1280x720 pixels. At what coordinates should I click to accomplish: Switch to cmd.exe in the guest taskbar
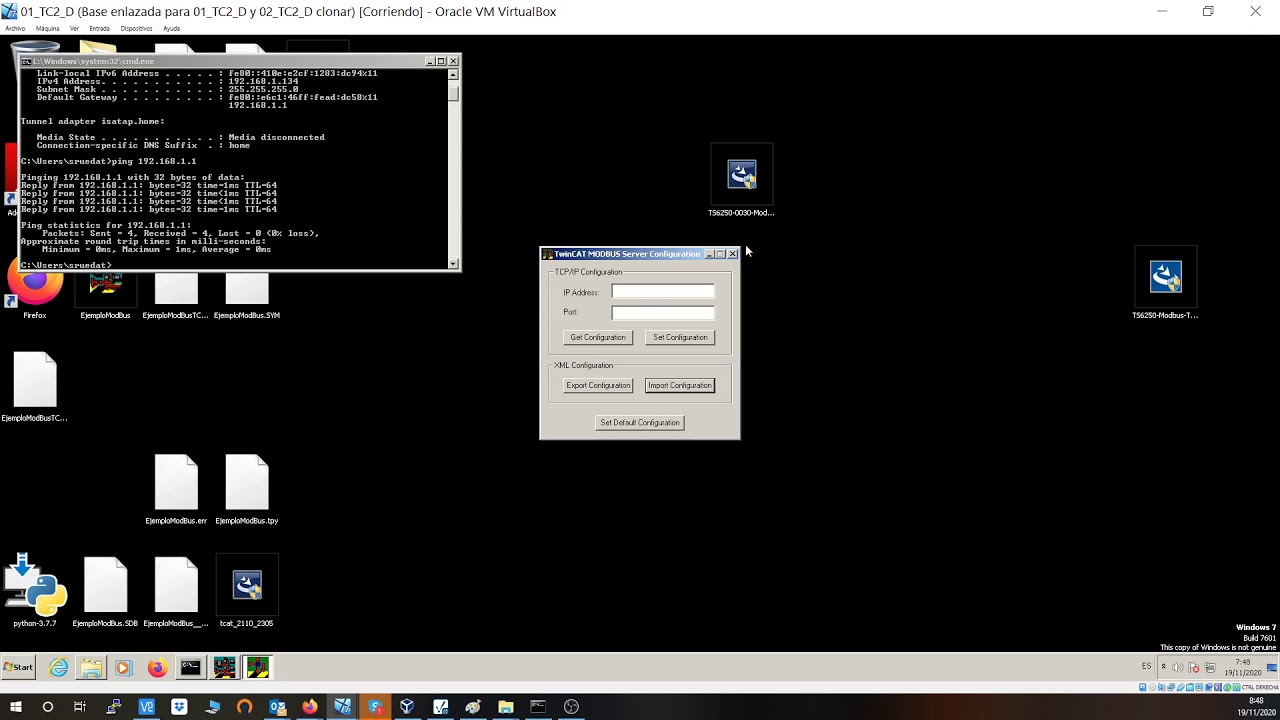[x=190, y=667]
